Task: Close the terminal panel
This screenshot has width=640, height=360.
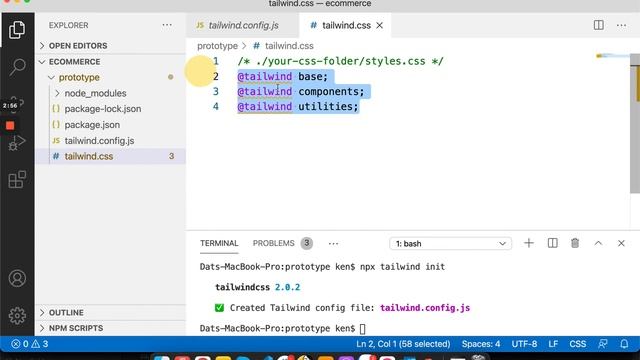Action: (x=621, y=243)
